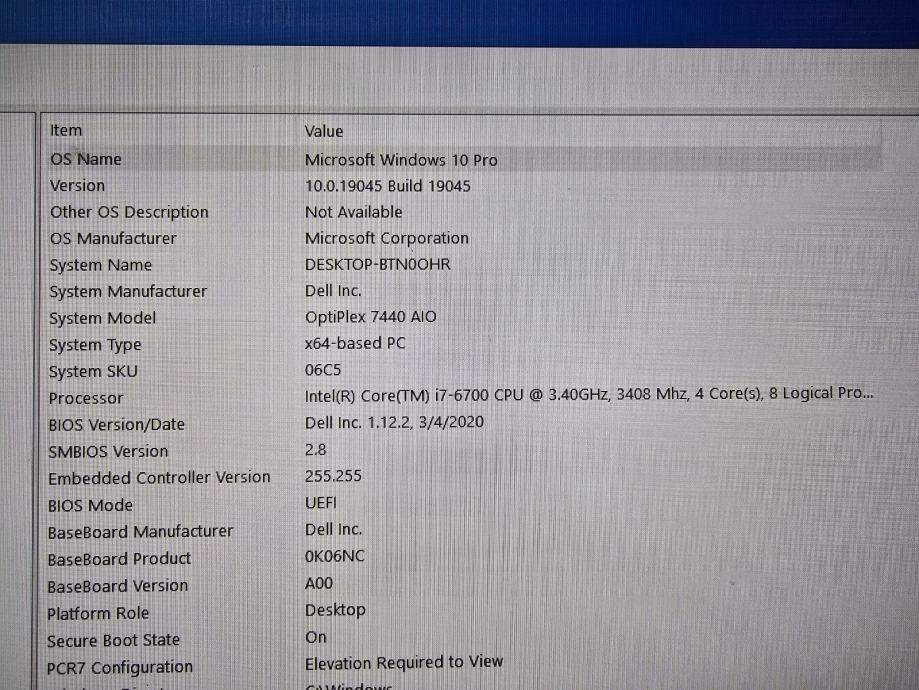Screen dimensions: 919x690
Task: Select the PCR7 Configuration row label
Action: (120, 667)
